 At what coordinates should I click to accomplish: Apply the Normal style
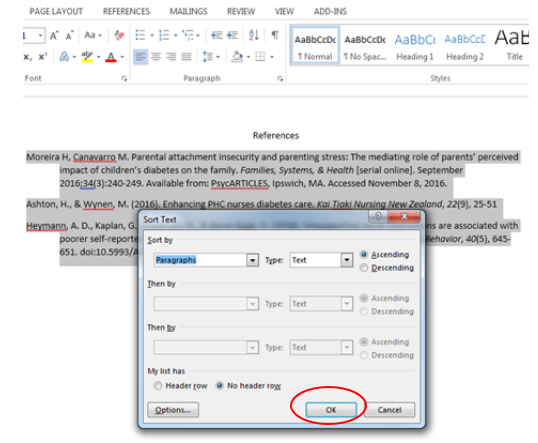pos(315,46)
